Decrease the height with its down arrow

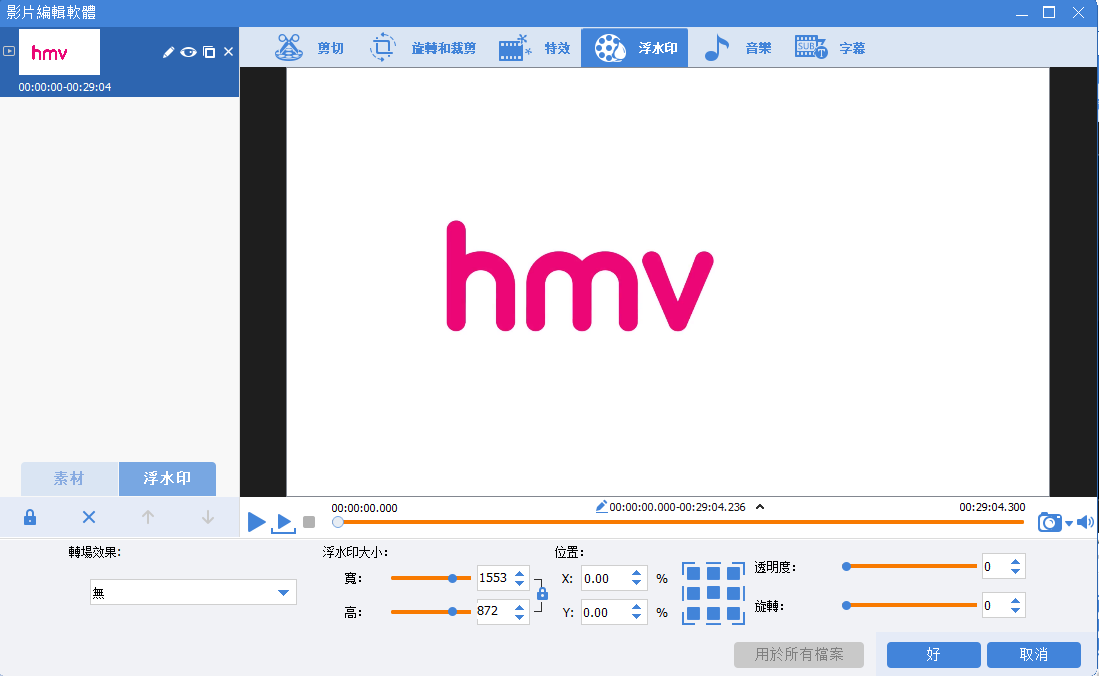[x=519, y=617]
